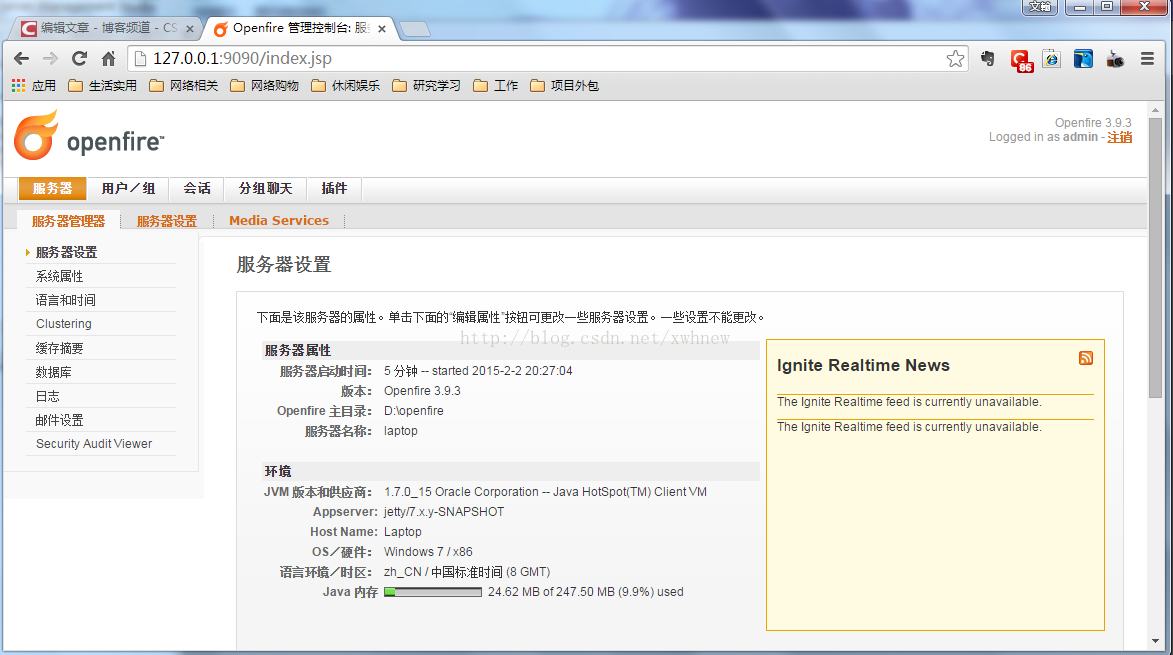Open the 休闲娱乐 bookmark folder
Image resolution: width=1173 pixels, height=655 pixels.
click(346, 86)
